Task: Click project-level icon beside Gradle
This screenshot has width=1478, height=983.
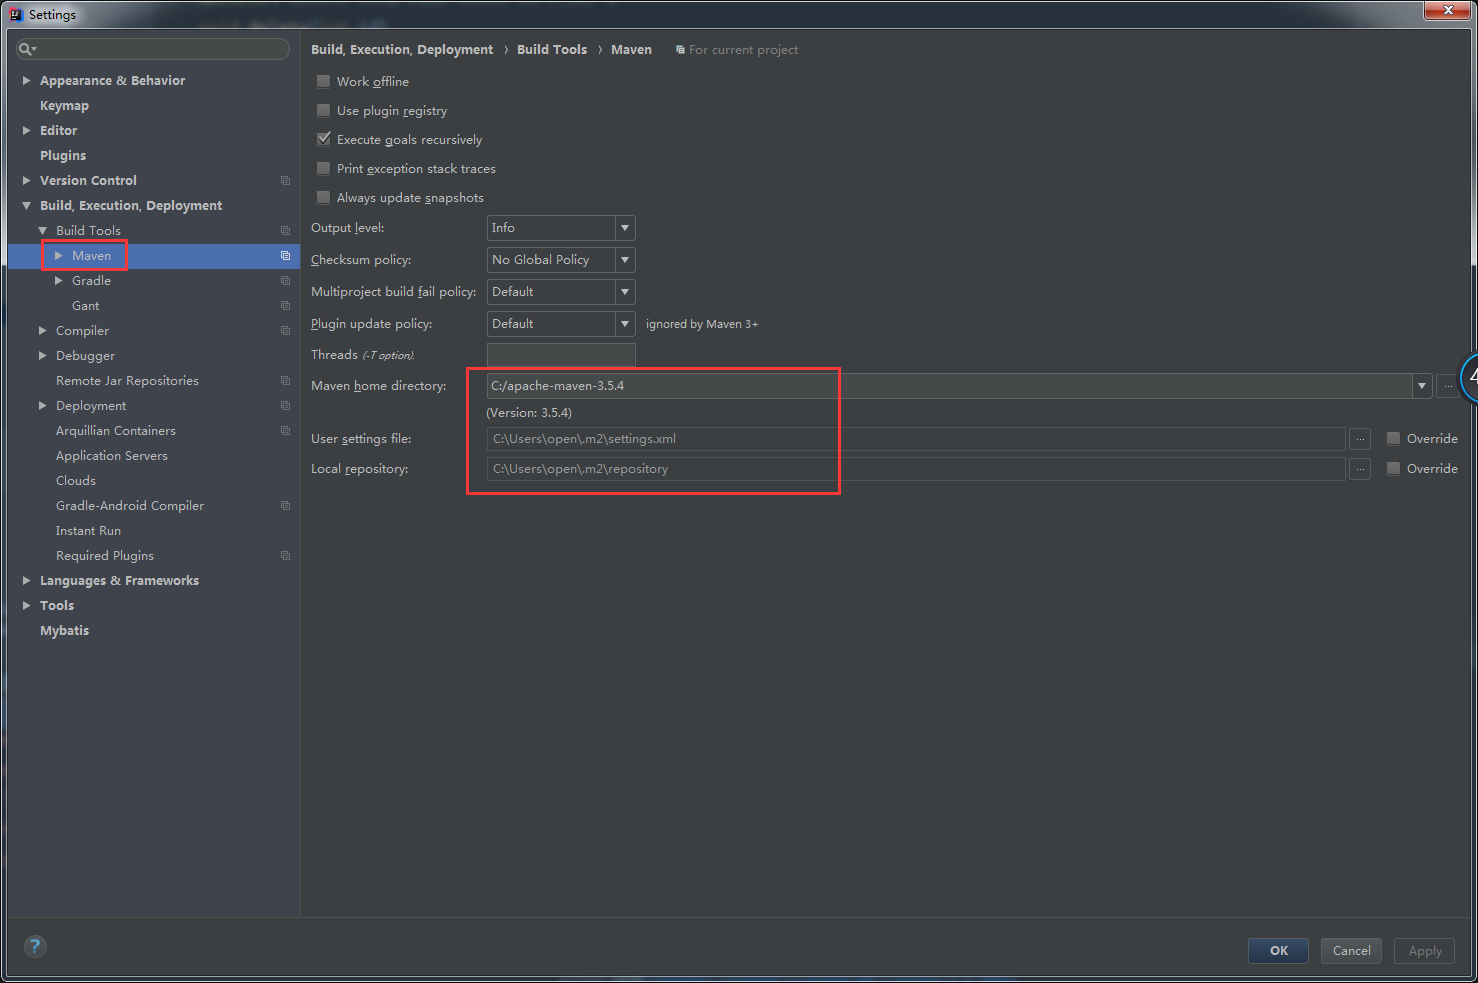Action: coord(285,281)
